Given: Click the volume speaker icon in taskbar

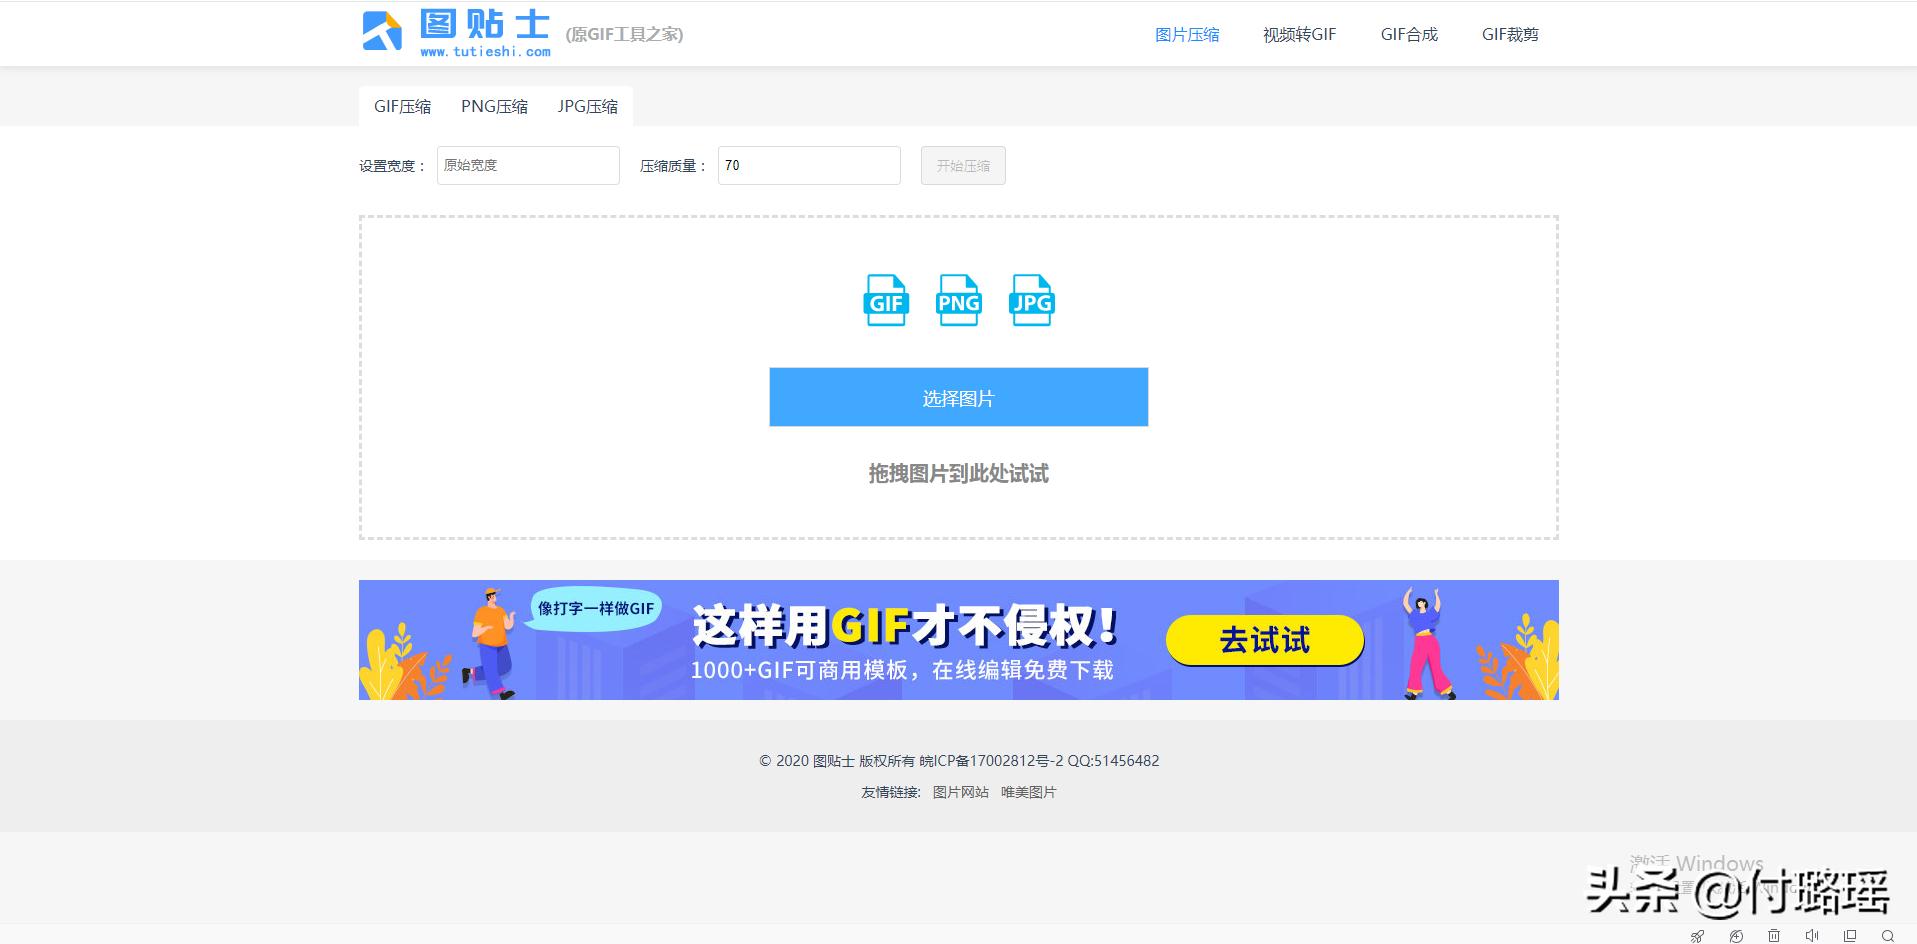Looking at the screenshot, I should tap(1812, 936).
